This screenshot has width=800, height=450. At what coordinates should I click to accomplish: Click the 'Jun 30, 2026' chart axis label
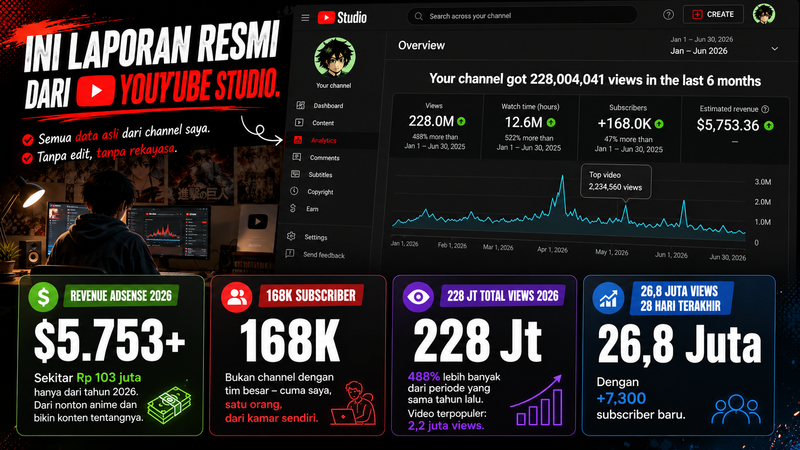click(728, 257)
